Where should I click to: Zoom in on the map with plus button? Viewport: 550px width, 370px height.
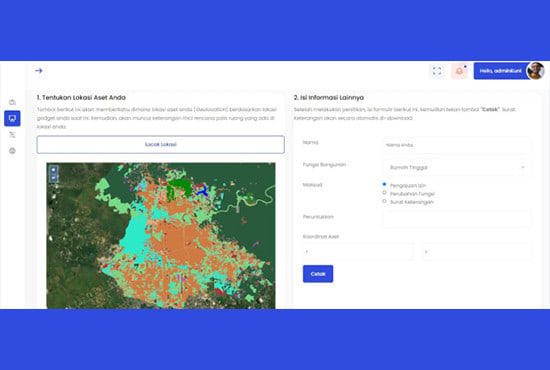coord(53,170)
